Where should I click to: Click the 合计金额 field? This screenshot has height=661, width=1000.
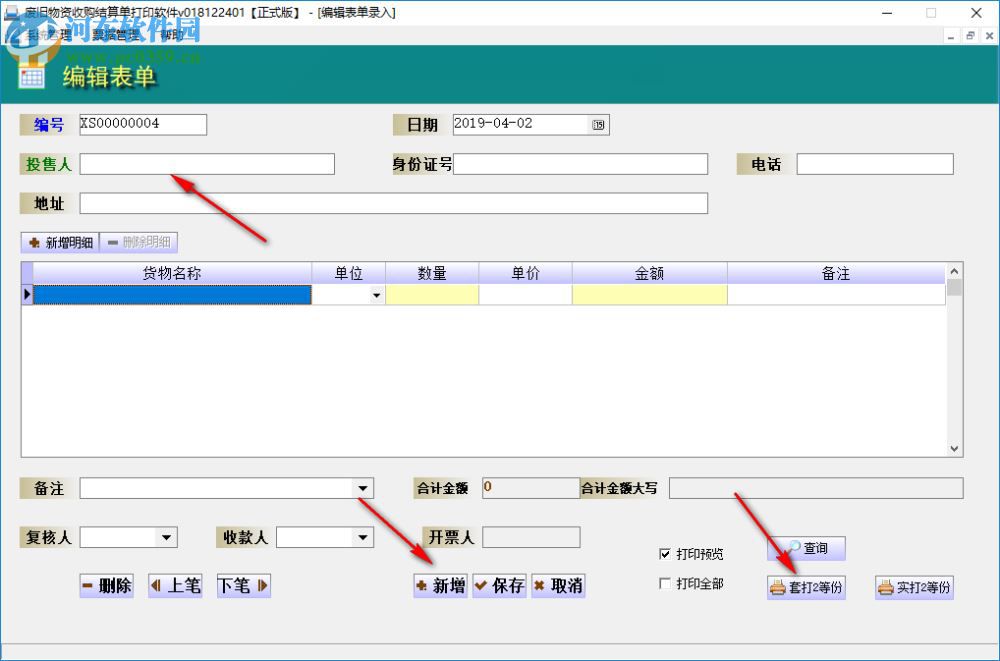pyautogui.click(x=531, y=488)
